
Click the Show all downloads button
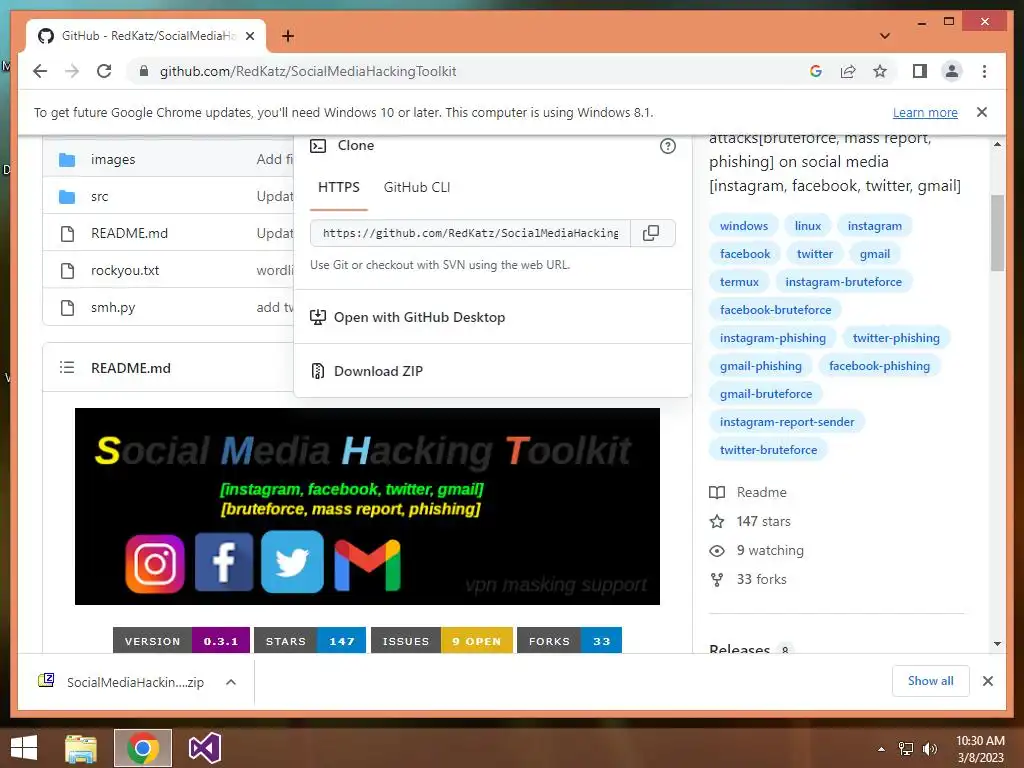pyautogui.click(x=931, y=681)
